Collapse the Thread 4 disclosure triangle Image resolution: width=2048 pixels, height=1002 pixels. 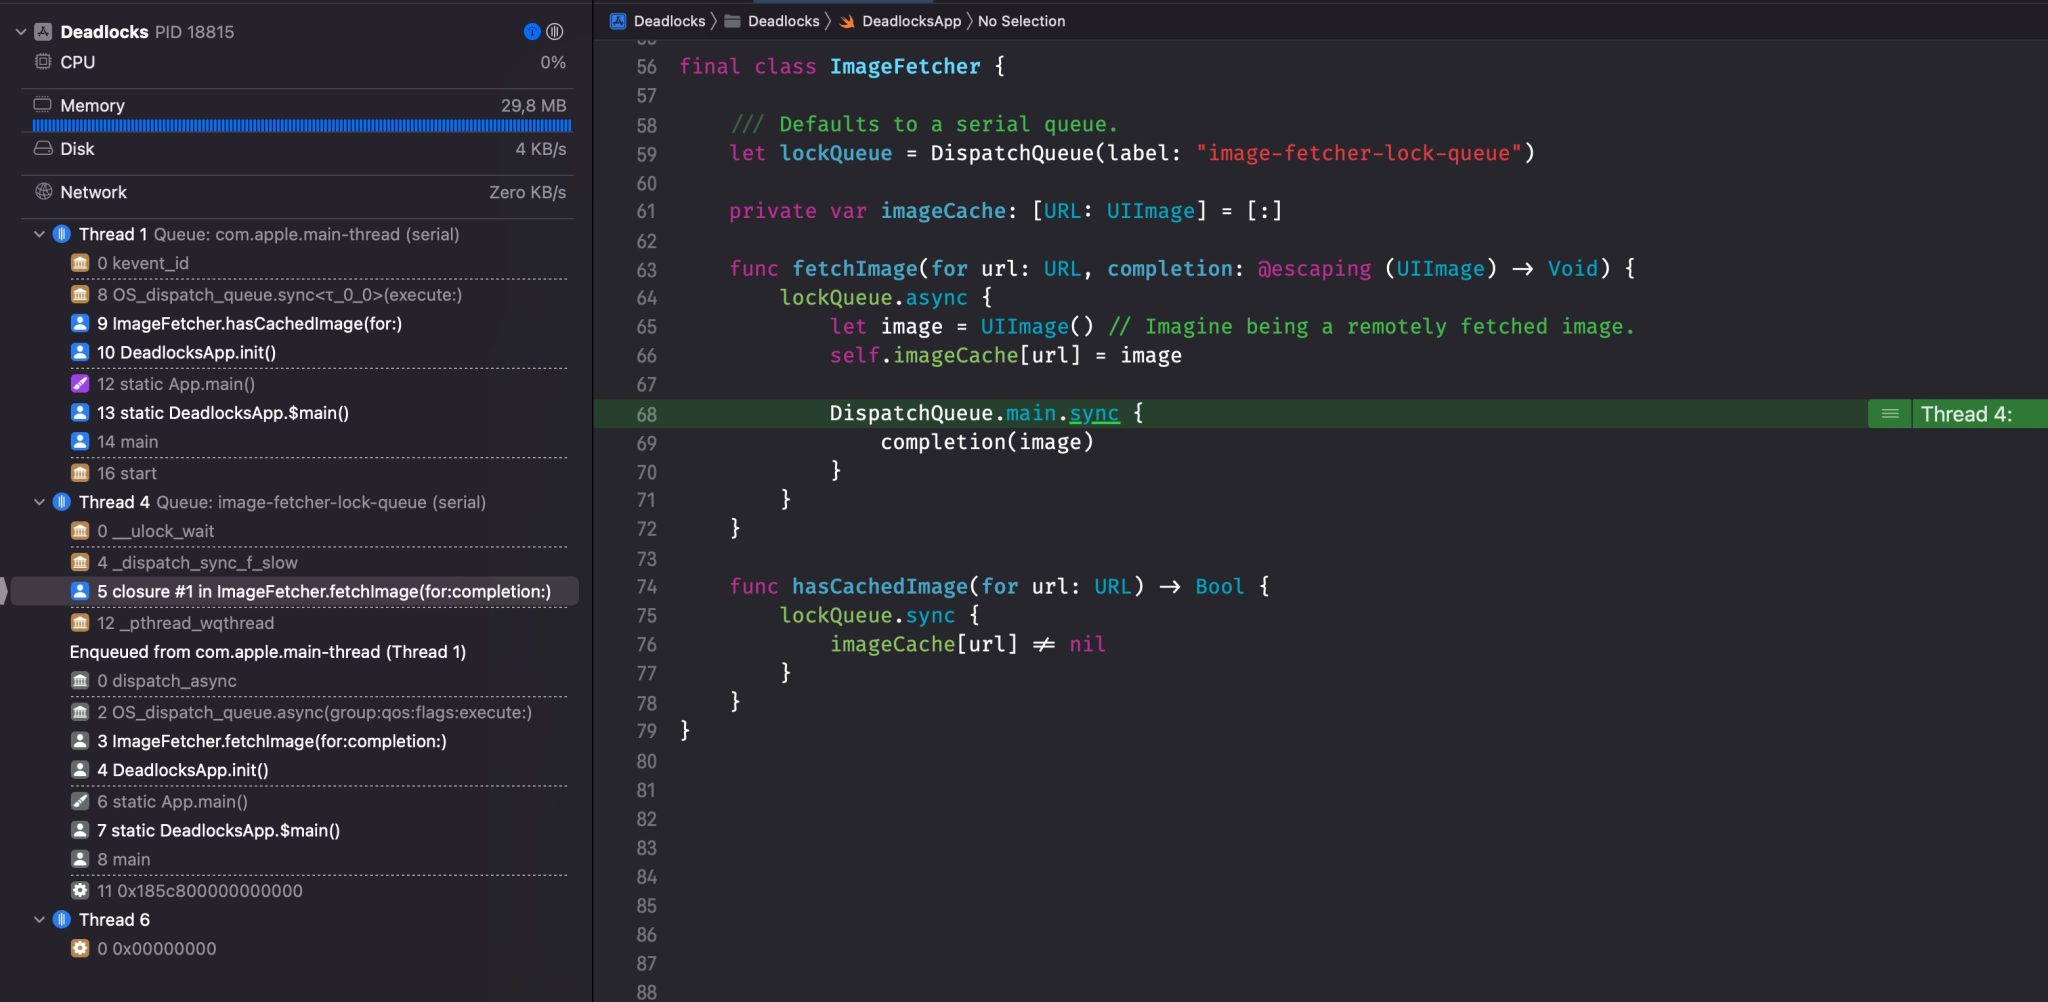tap(39, 501)
